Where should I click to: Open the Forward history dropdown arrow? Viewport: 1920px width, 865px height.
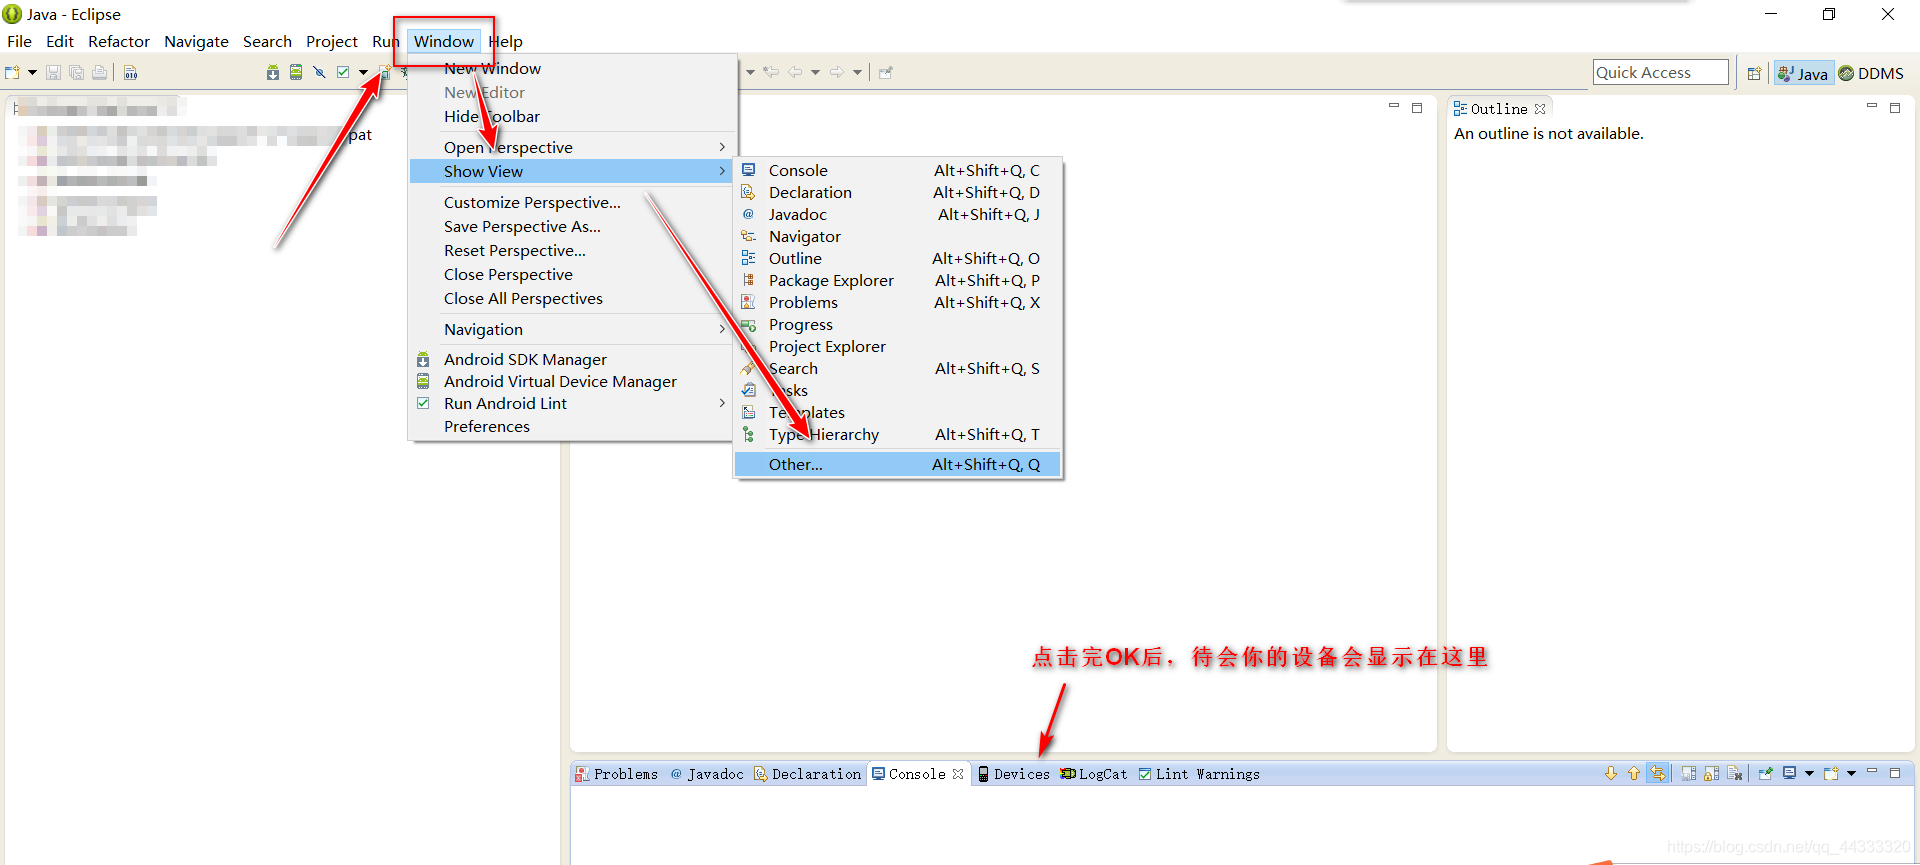[857, 72]
